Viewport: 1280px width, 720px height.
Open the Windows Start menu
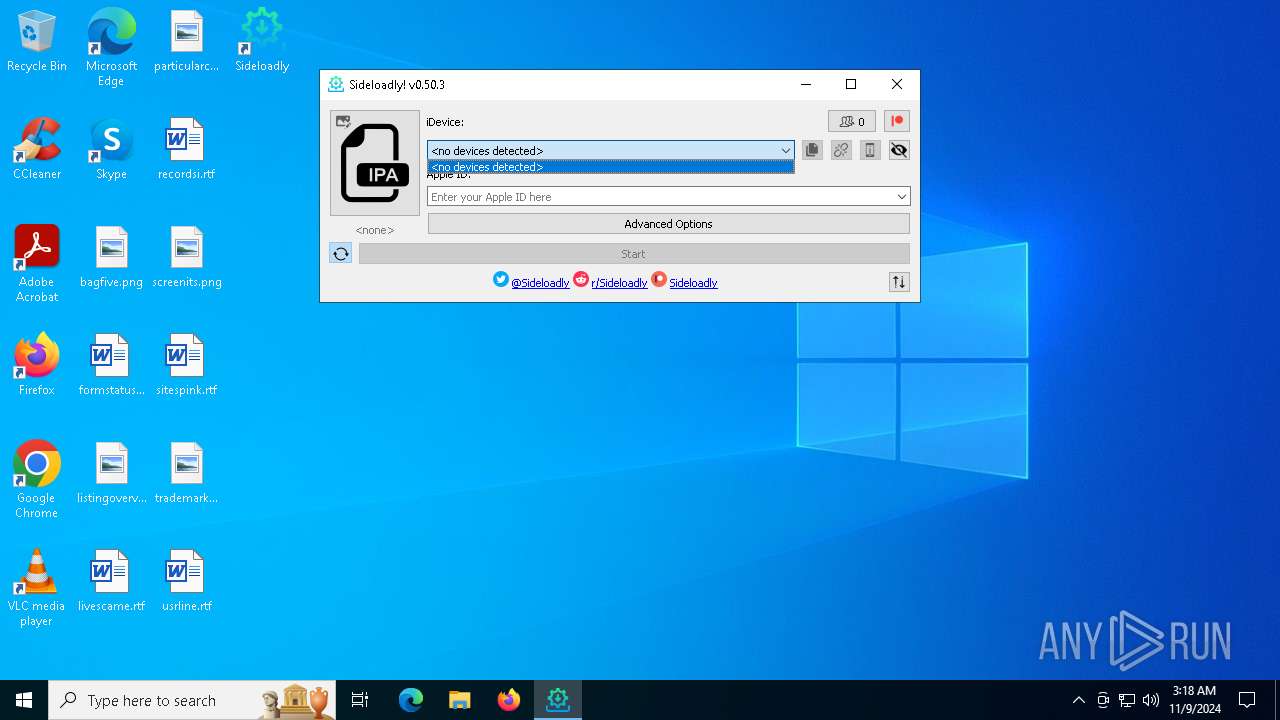[24, 700]
